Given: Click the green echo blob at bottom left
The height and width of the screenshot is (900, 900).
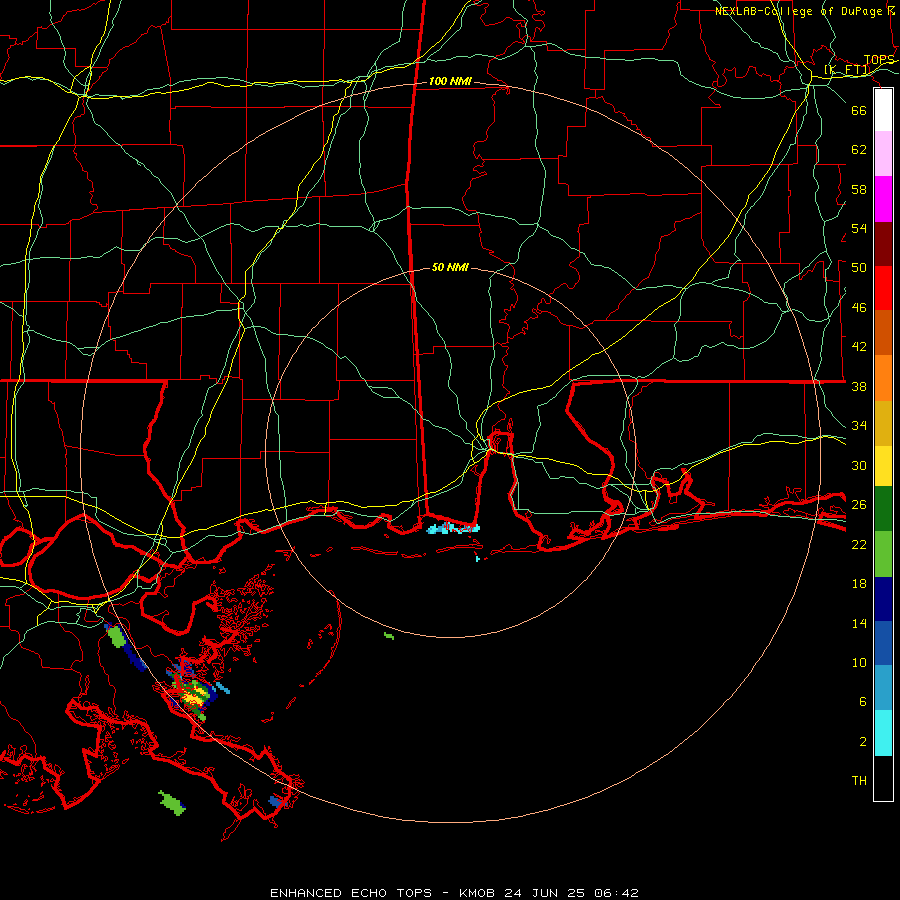Looking at the screenshot, I should [172, 802].
